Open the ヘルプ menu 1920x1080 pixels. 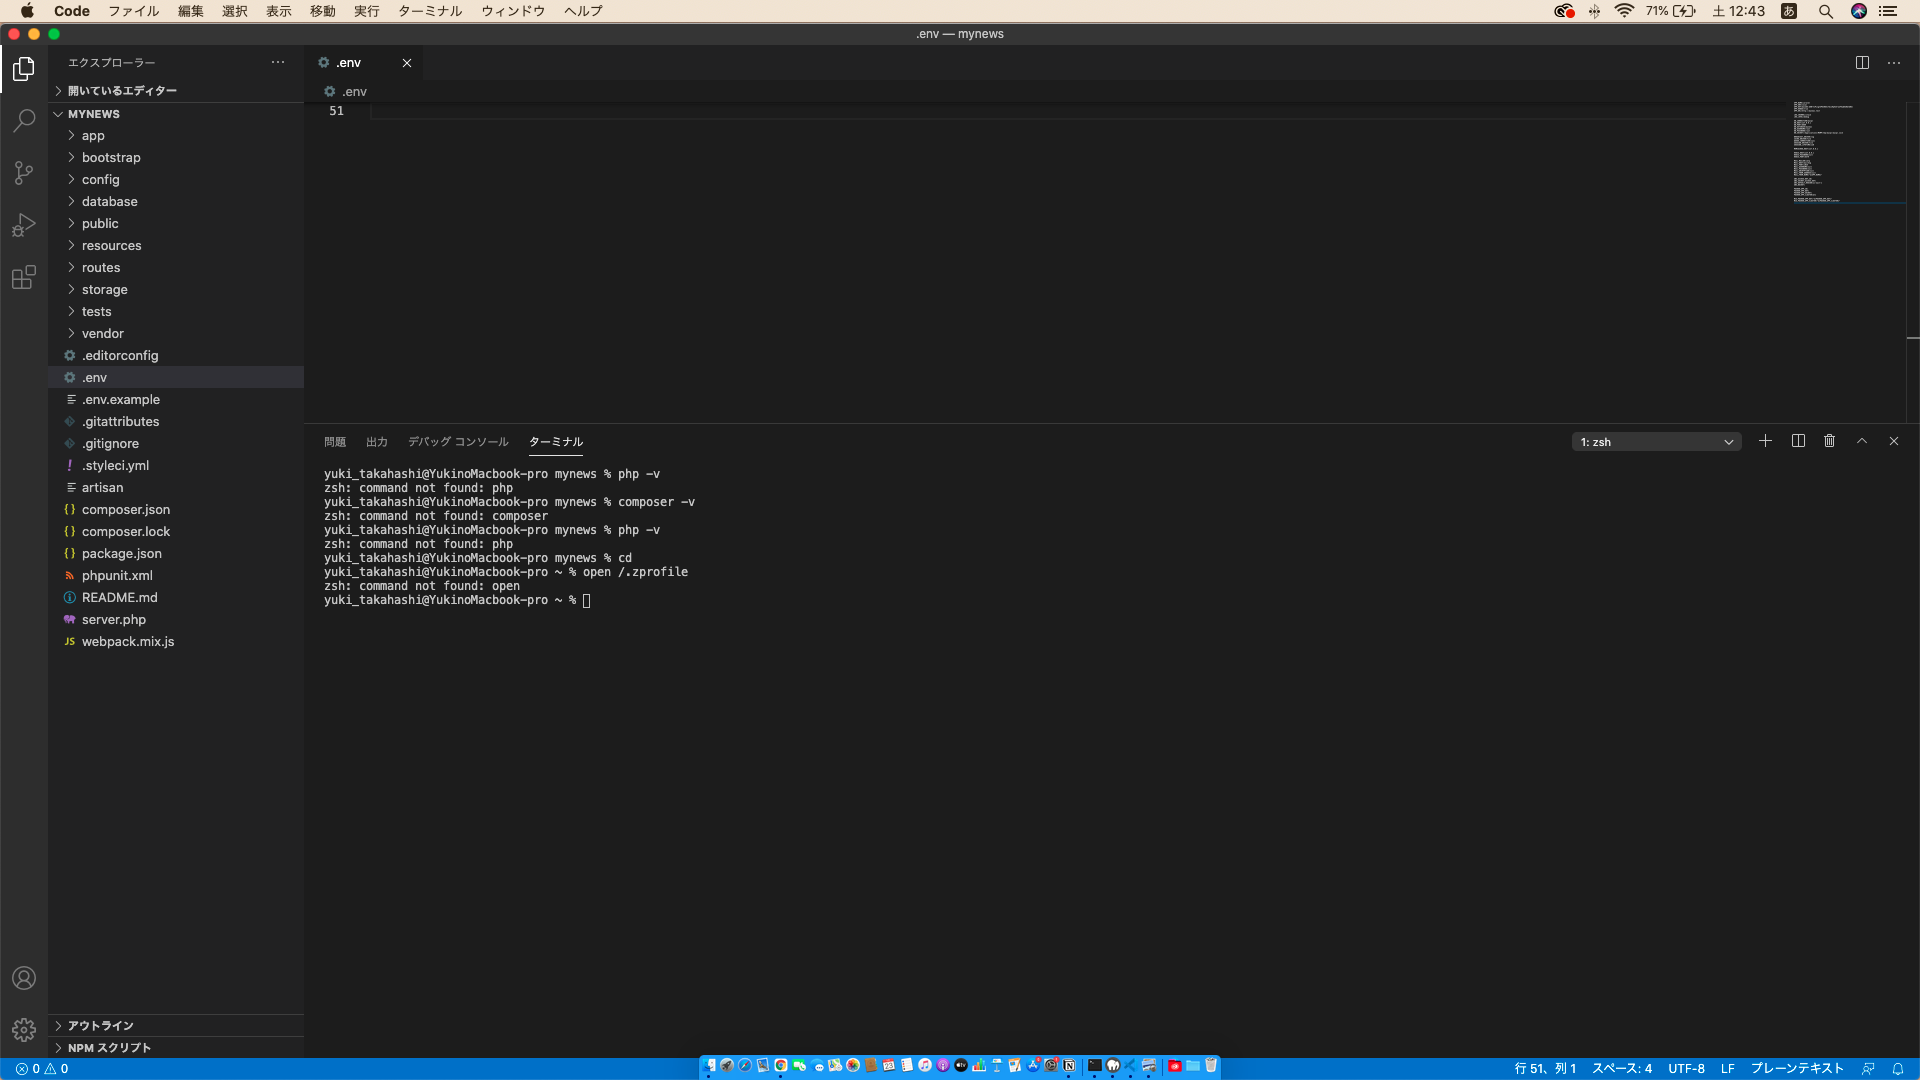tap(583, 11)
